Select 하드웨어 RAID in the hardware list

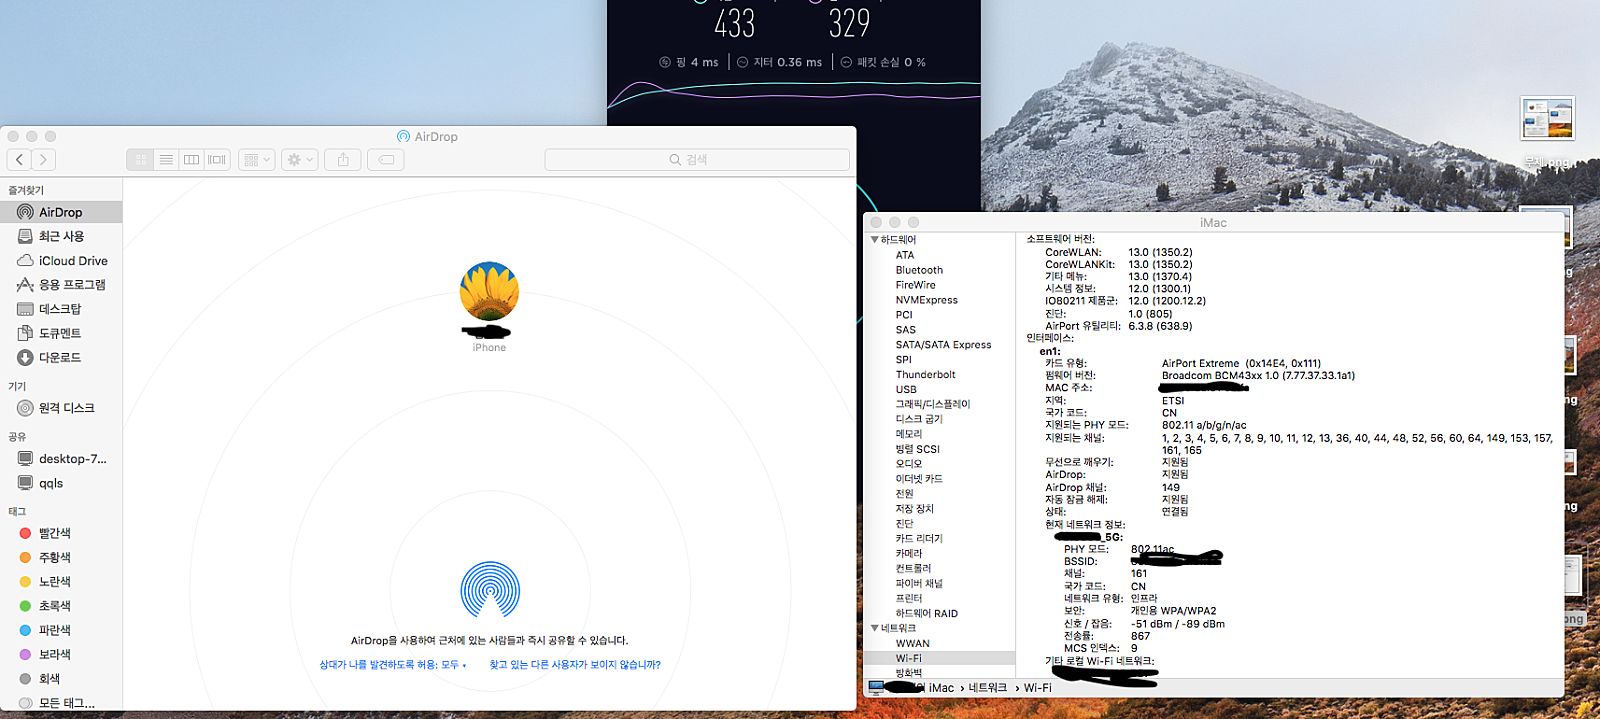(x=927, y=613)
